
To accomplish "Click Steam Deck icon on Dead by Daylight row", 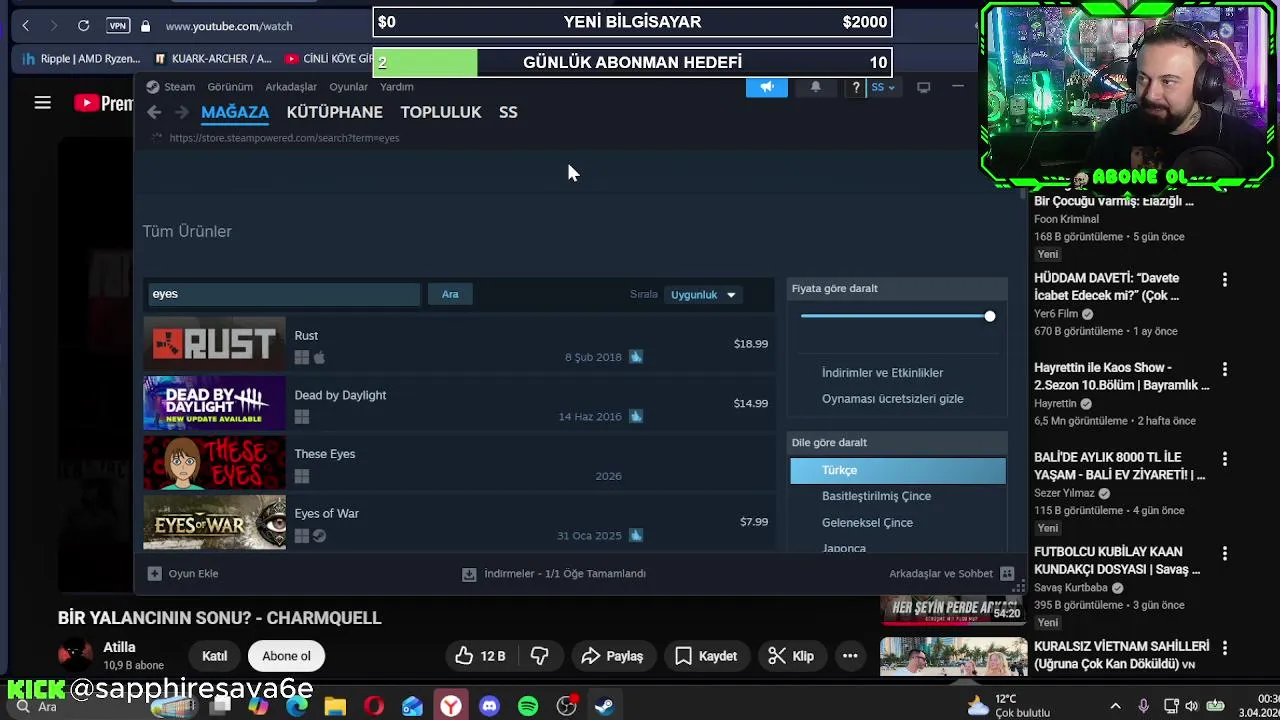I will 635,416.
